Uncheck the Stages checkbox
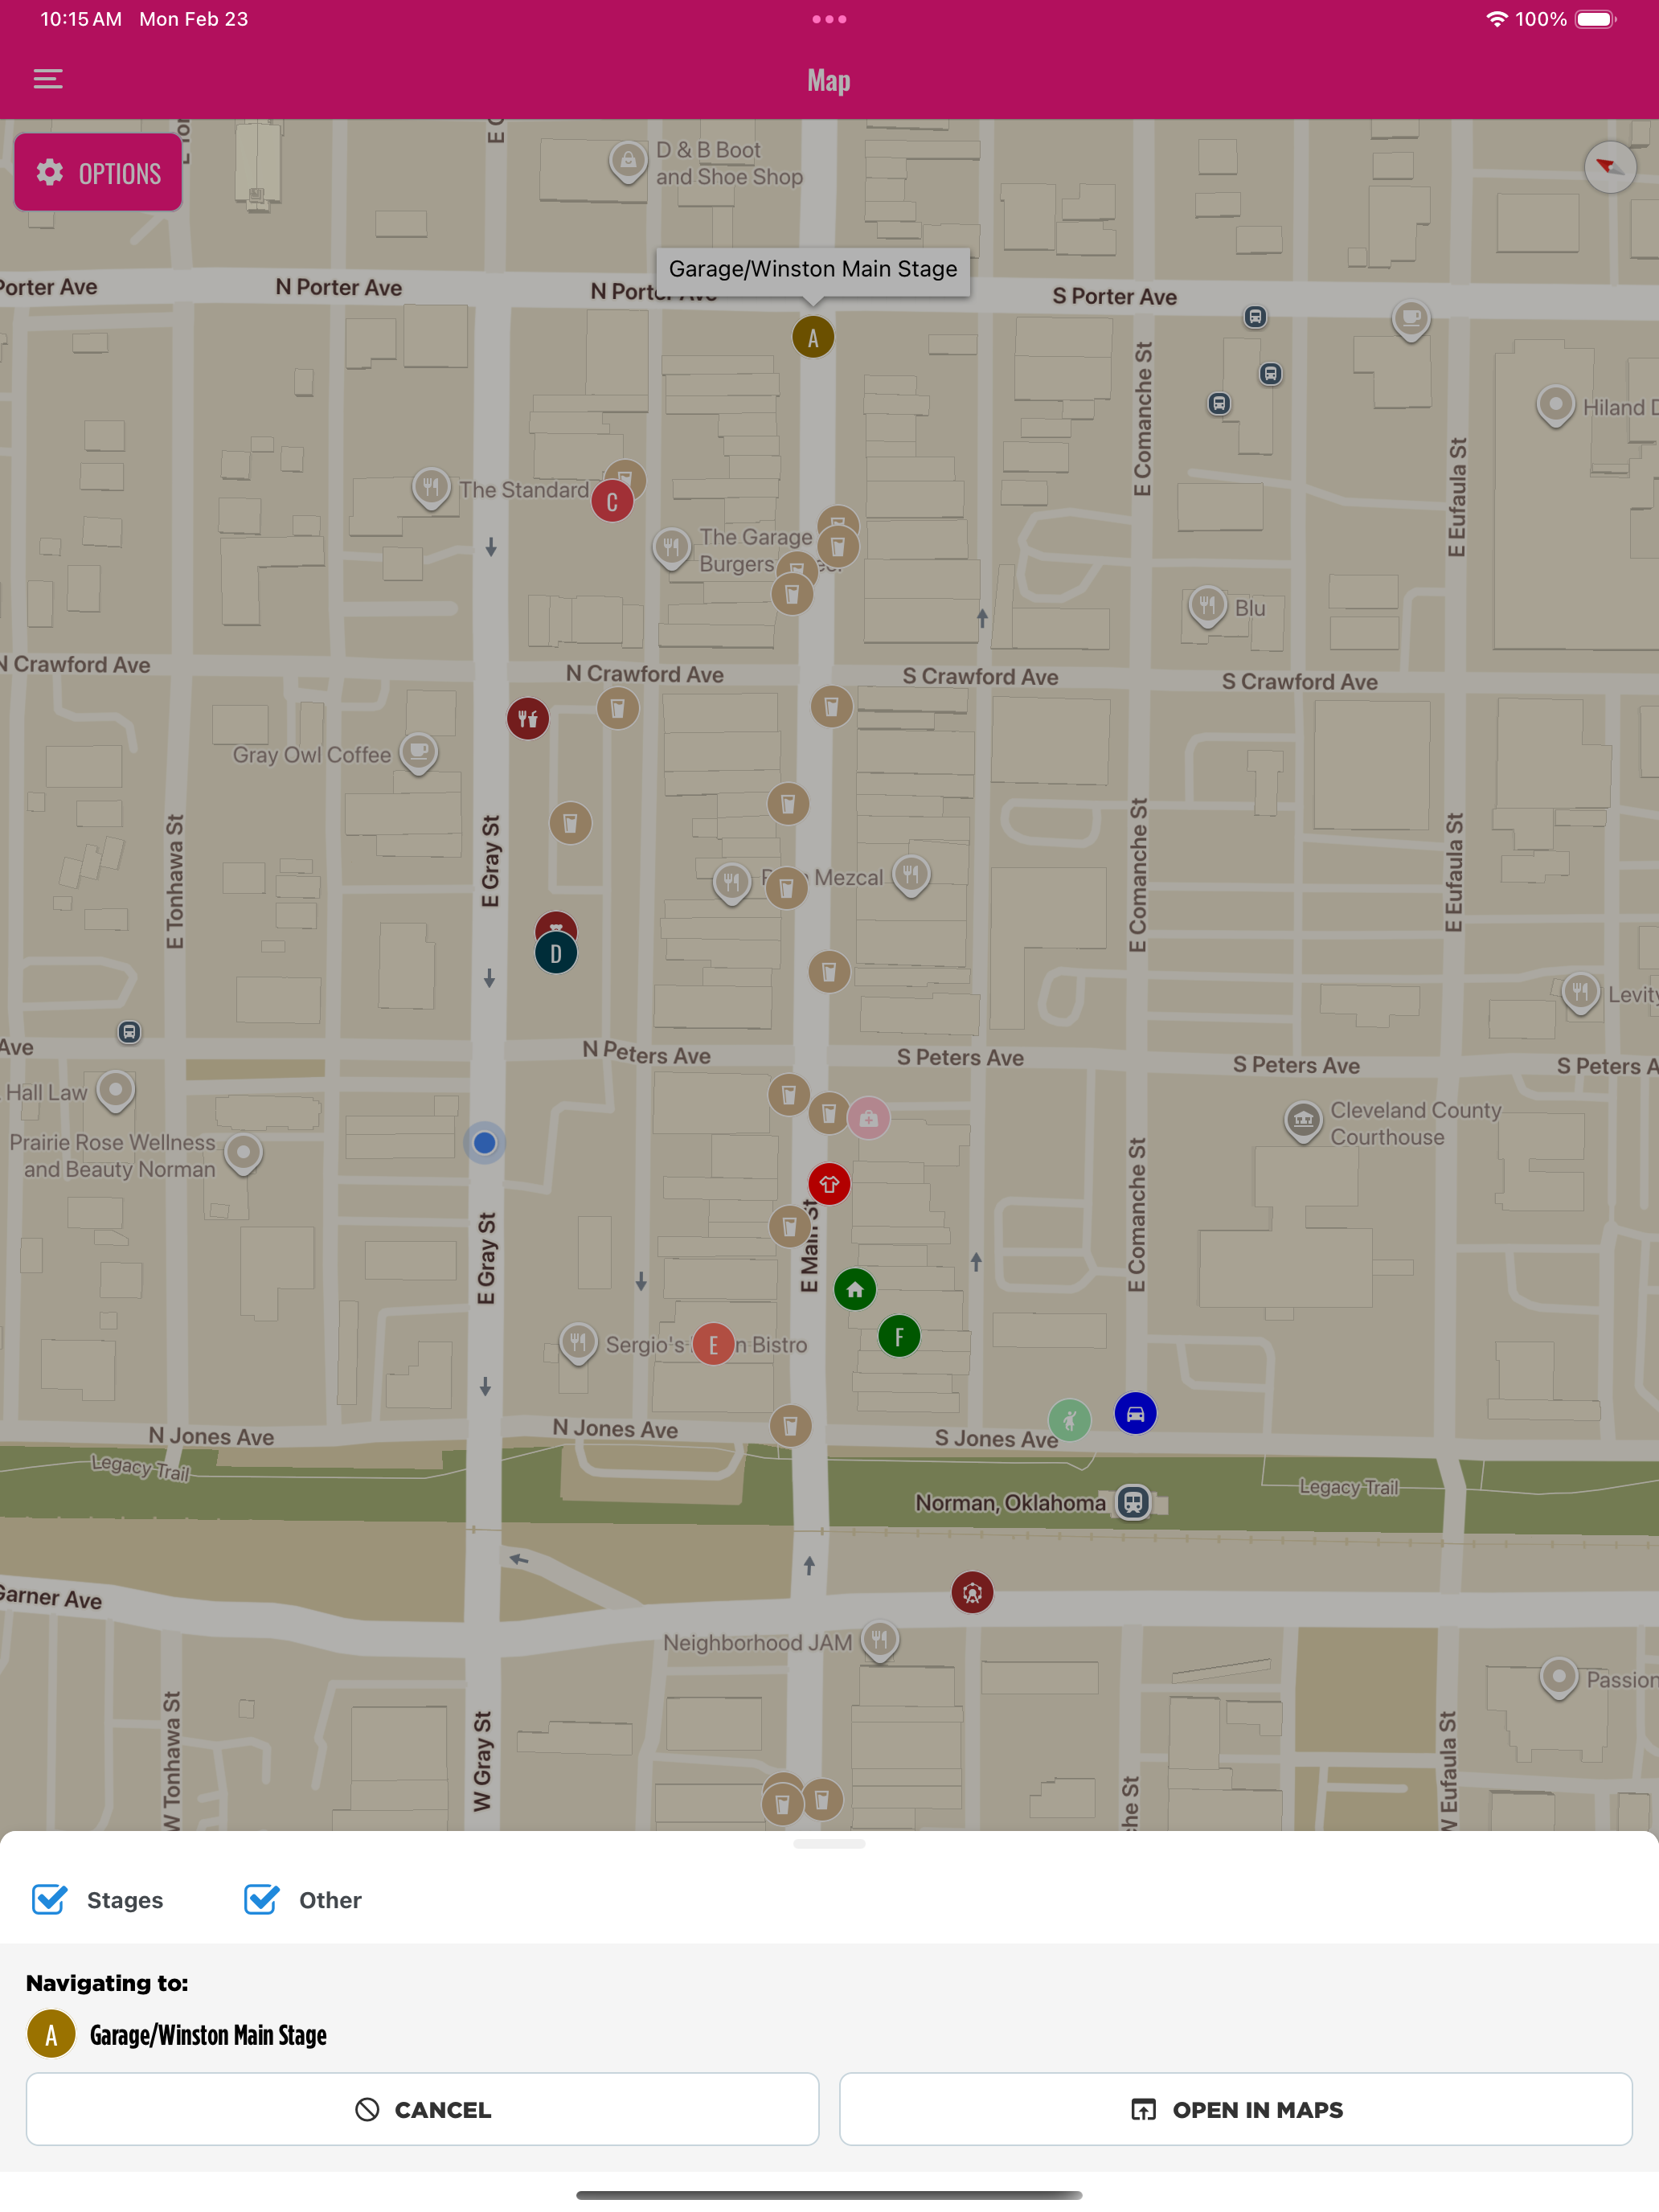The height and width of the screenshot is (2212, 1659). 49,1900
